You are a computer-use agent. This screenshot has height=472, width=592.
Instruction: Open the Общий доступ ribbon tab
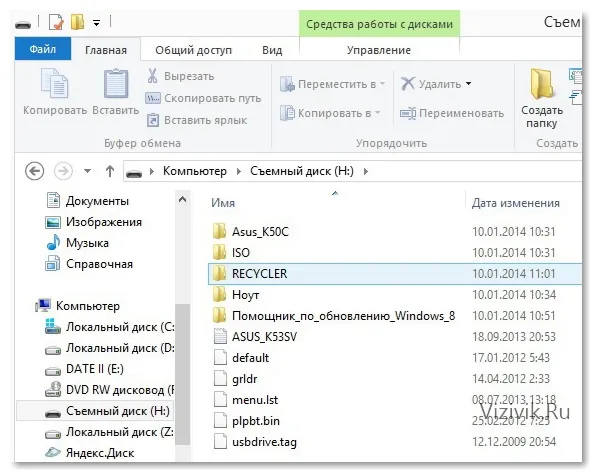(193, 50)
